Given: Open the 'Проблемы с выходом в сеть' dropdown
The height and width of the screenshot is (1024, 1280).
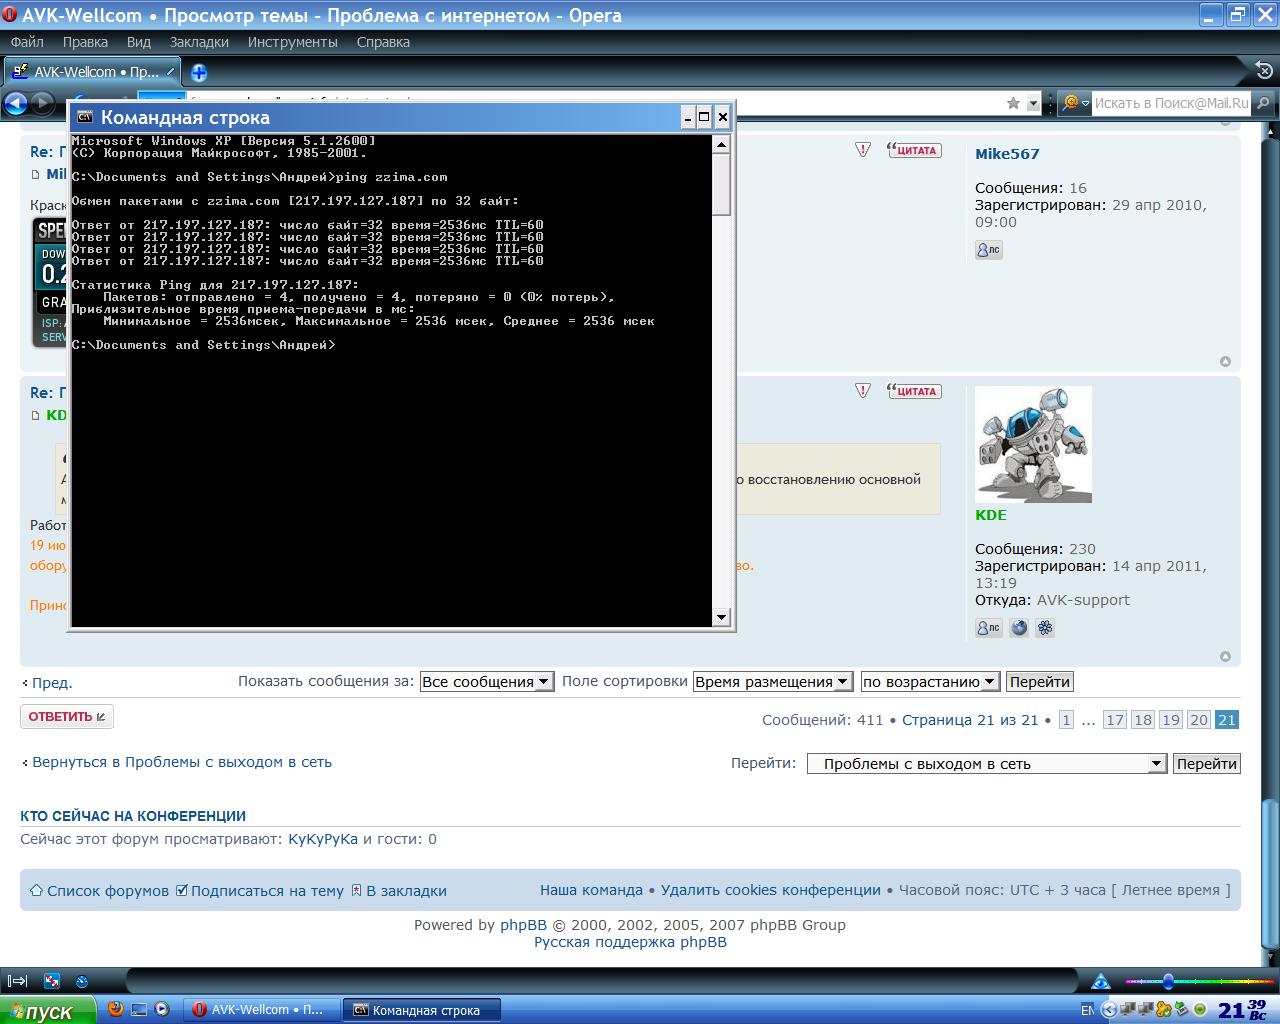Looking at the screenshot, I should click(986, 764).
